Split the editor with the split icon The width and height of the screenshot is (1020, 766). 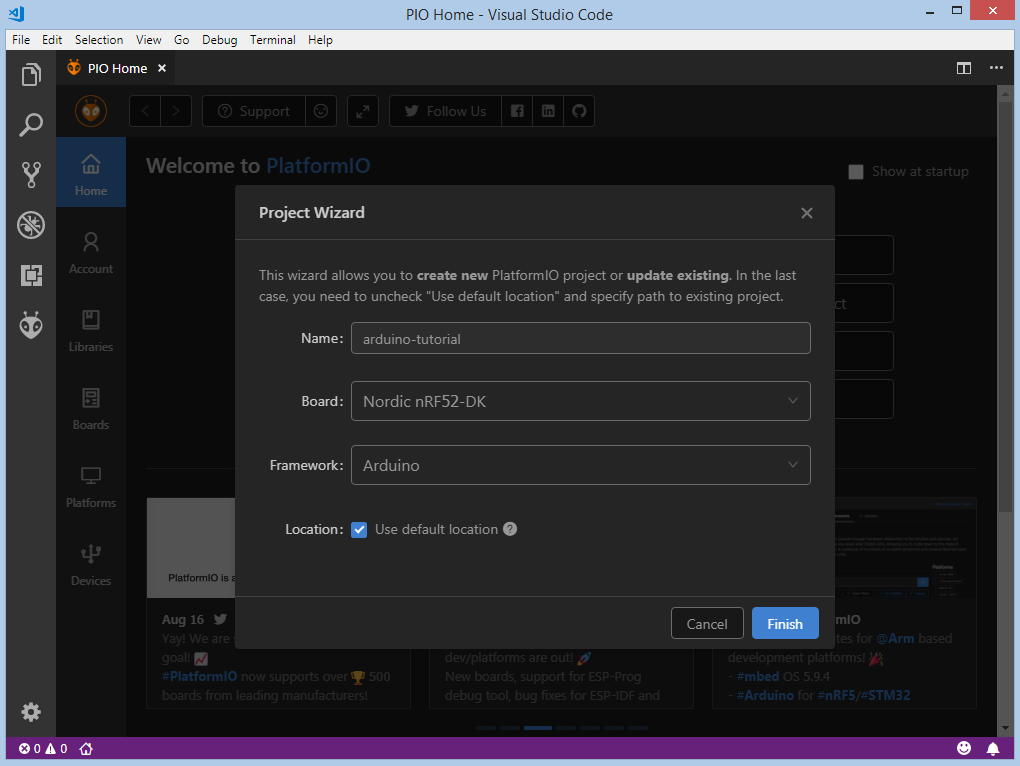963,68
